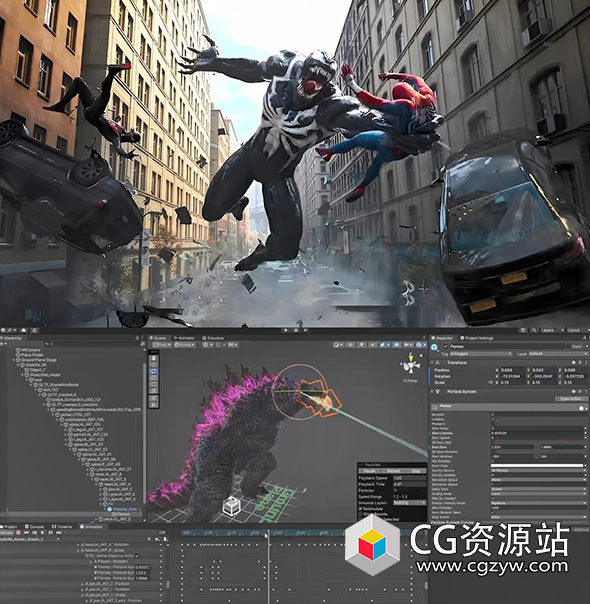Click the Preview button in Animation window
Screen dimensions: 590x604
(7, 532)
